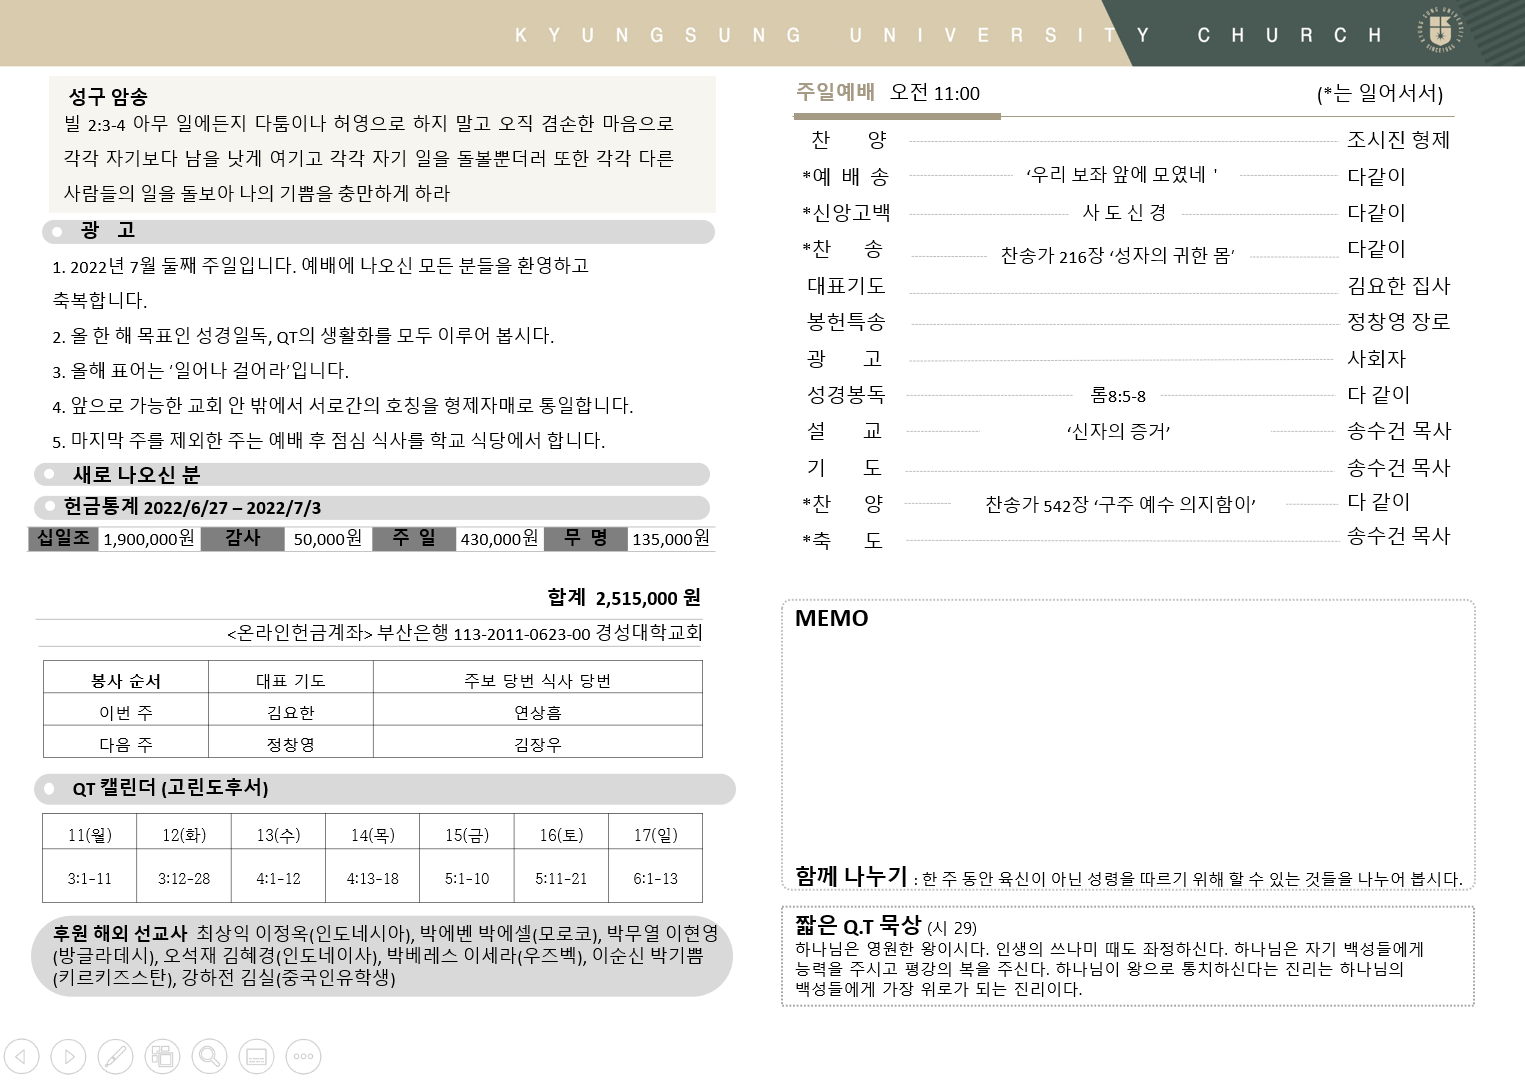Screen dimensions: 1525x1080
Task: Click the '짧은 Q.T 묵상' heading
Action: click(858, 926)
